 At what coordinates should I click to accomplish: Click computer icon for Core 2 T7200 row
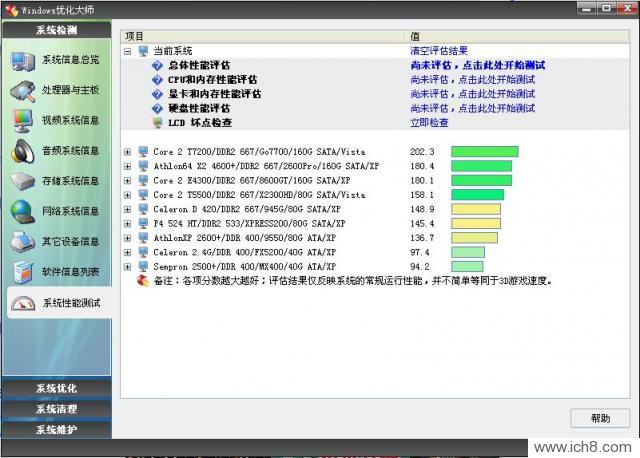pyautogui.click(x=143, y=152)
